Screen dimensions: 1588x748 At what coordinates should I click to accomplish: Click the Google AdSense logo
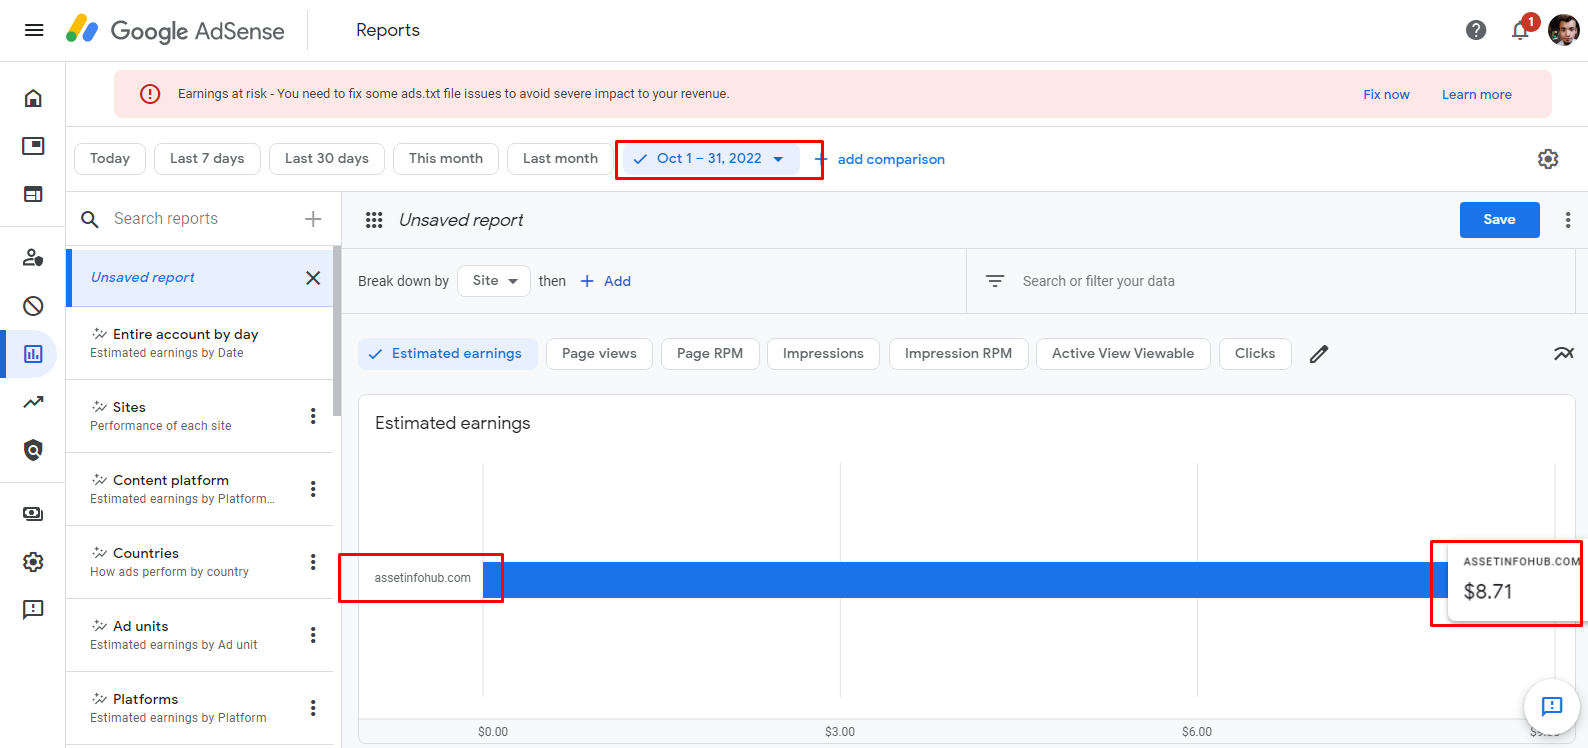pos(175,30)
